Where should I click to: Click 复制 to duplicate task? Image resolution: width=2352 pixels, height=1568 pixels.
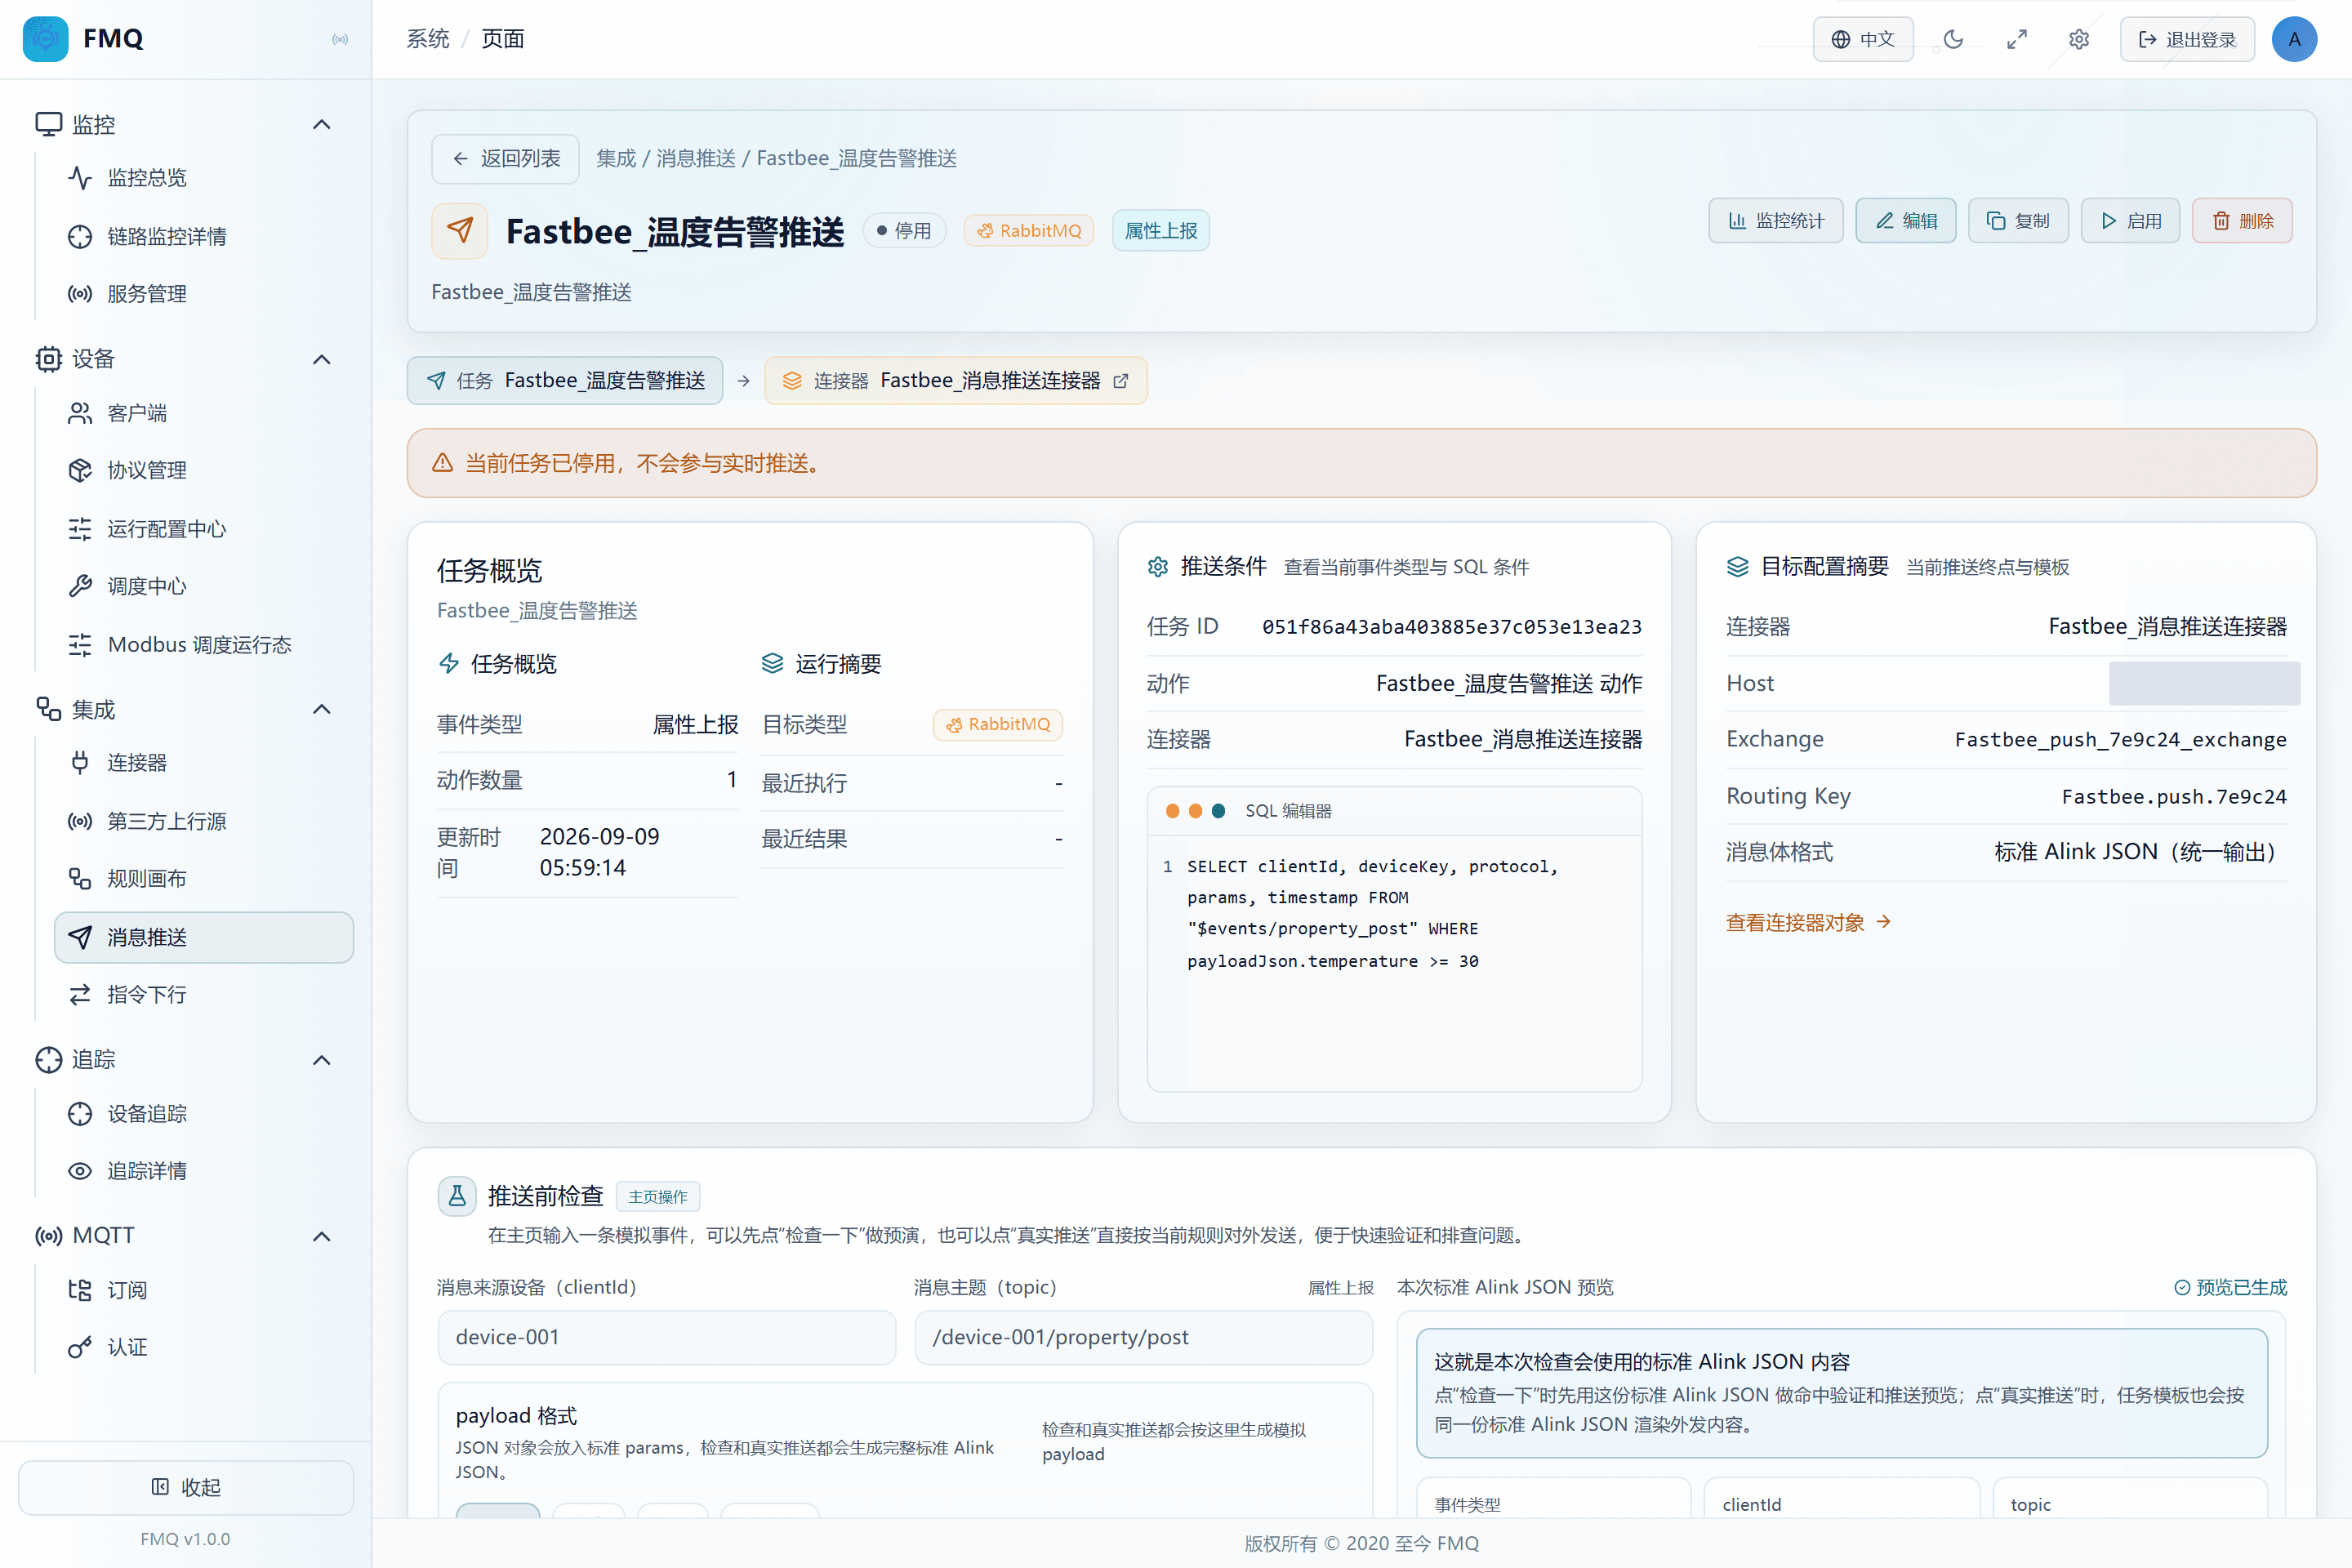2018,221
